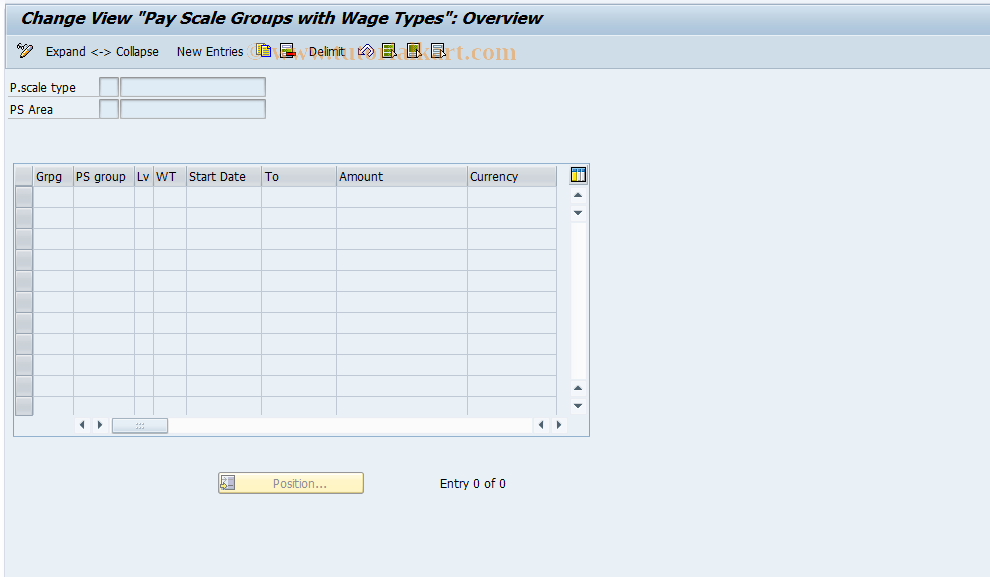
Task: Click the bottom scroll-down arrow of table
Action: coord(578,406)
